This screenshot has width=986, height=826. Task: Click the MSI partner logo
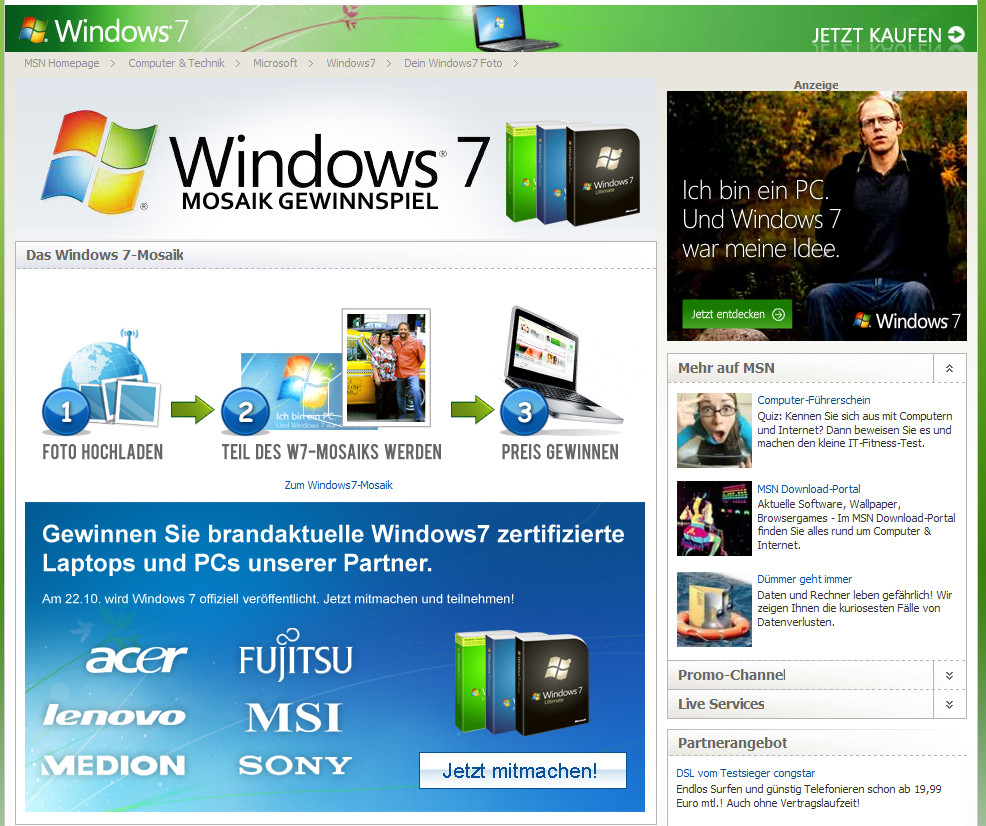point(294,717)
